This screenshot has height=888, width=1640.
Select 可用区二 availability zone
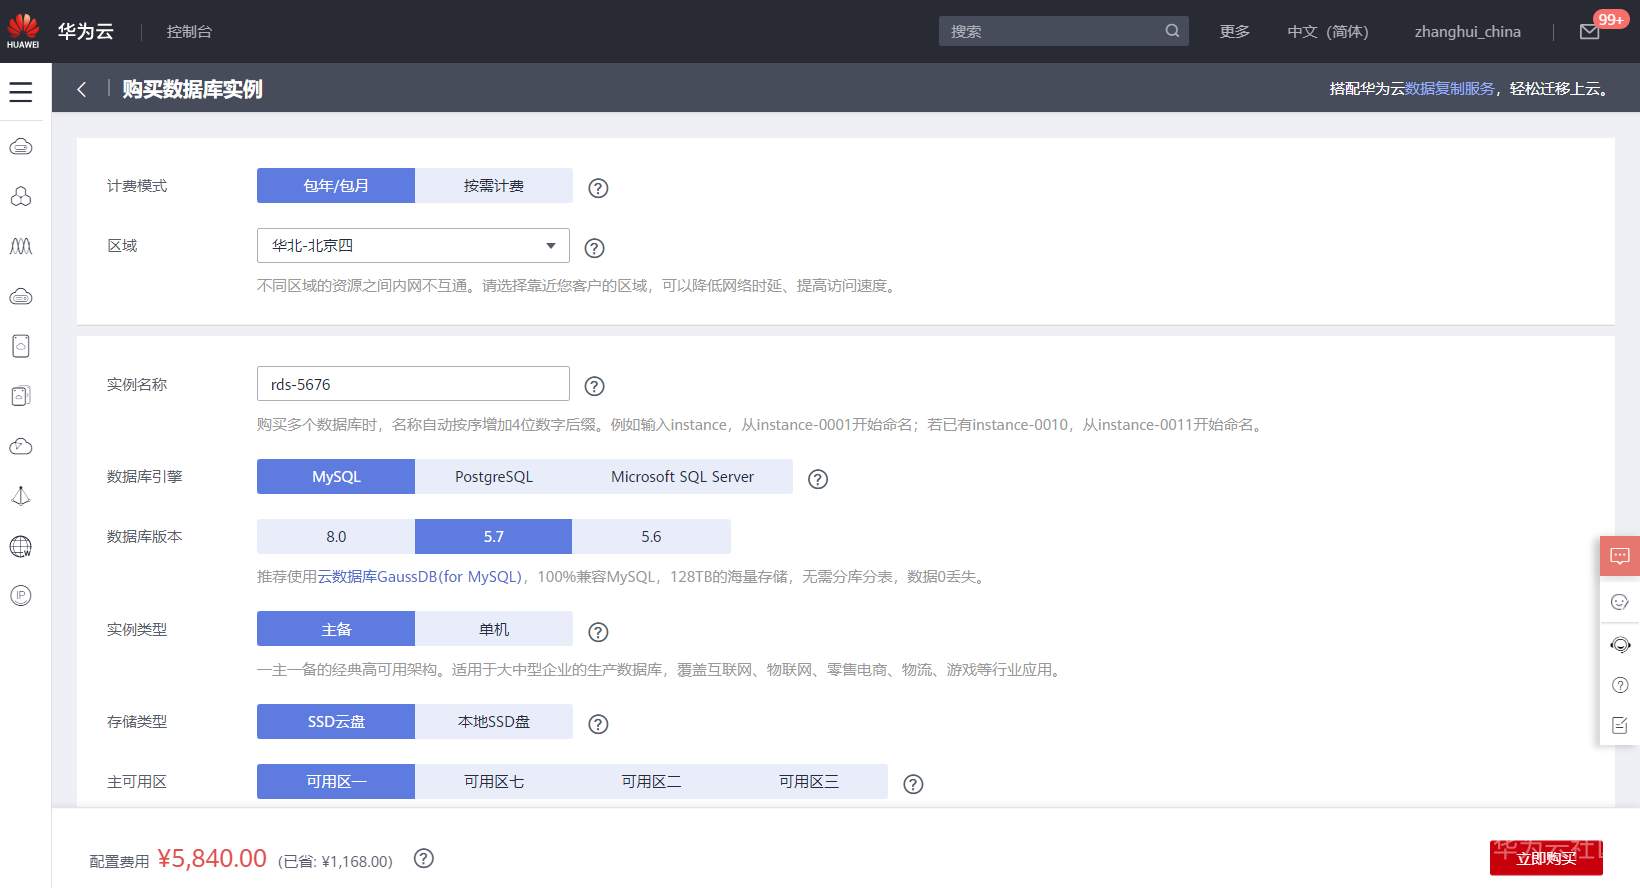coord(651,782)
